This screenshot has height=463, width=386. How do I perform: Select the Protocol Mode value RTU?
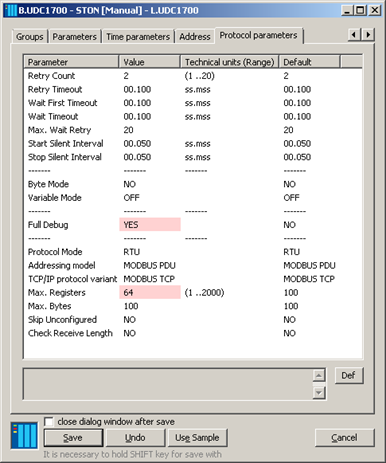[x=132, y=252]
